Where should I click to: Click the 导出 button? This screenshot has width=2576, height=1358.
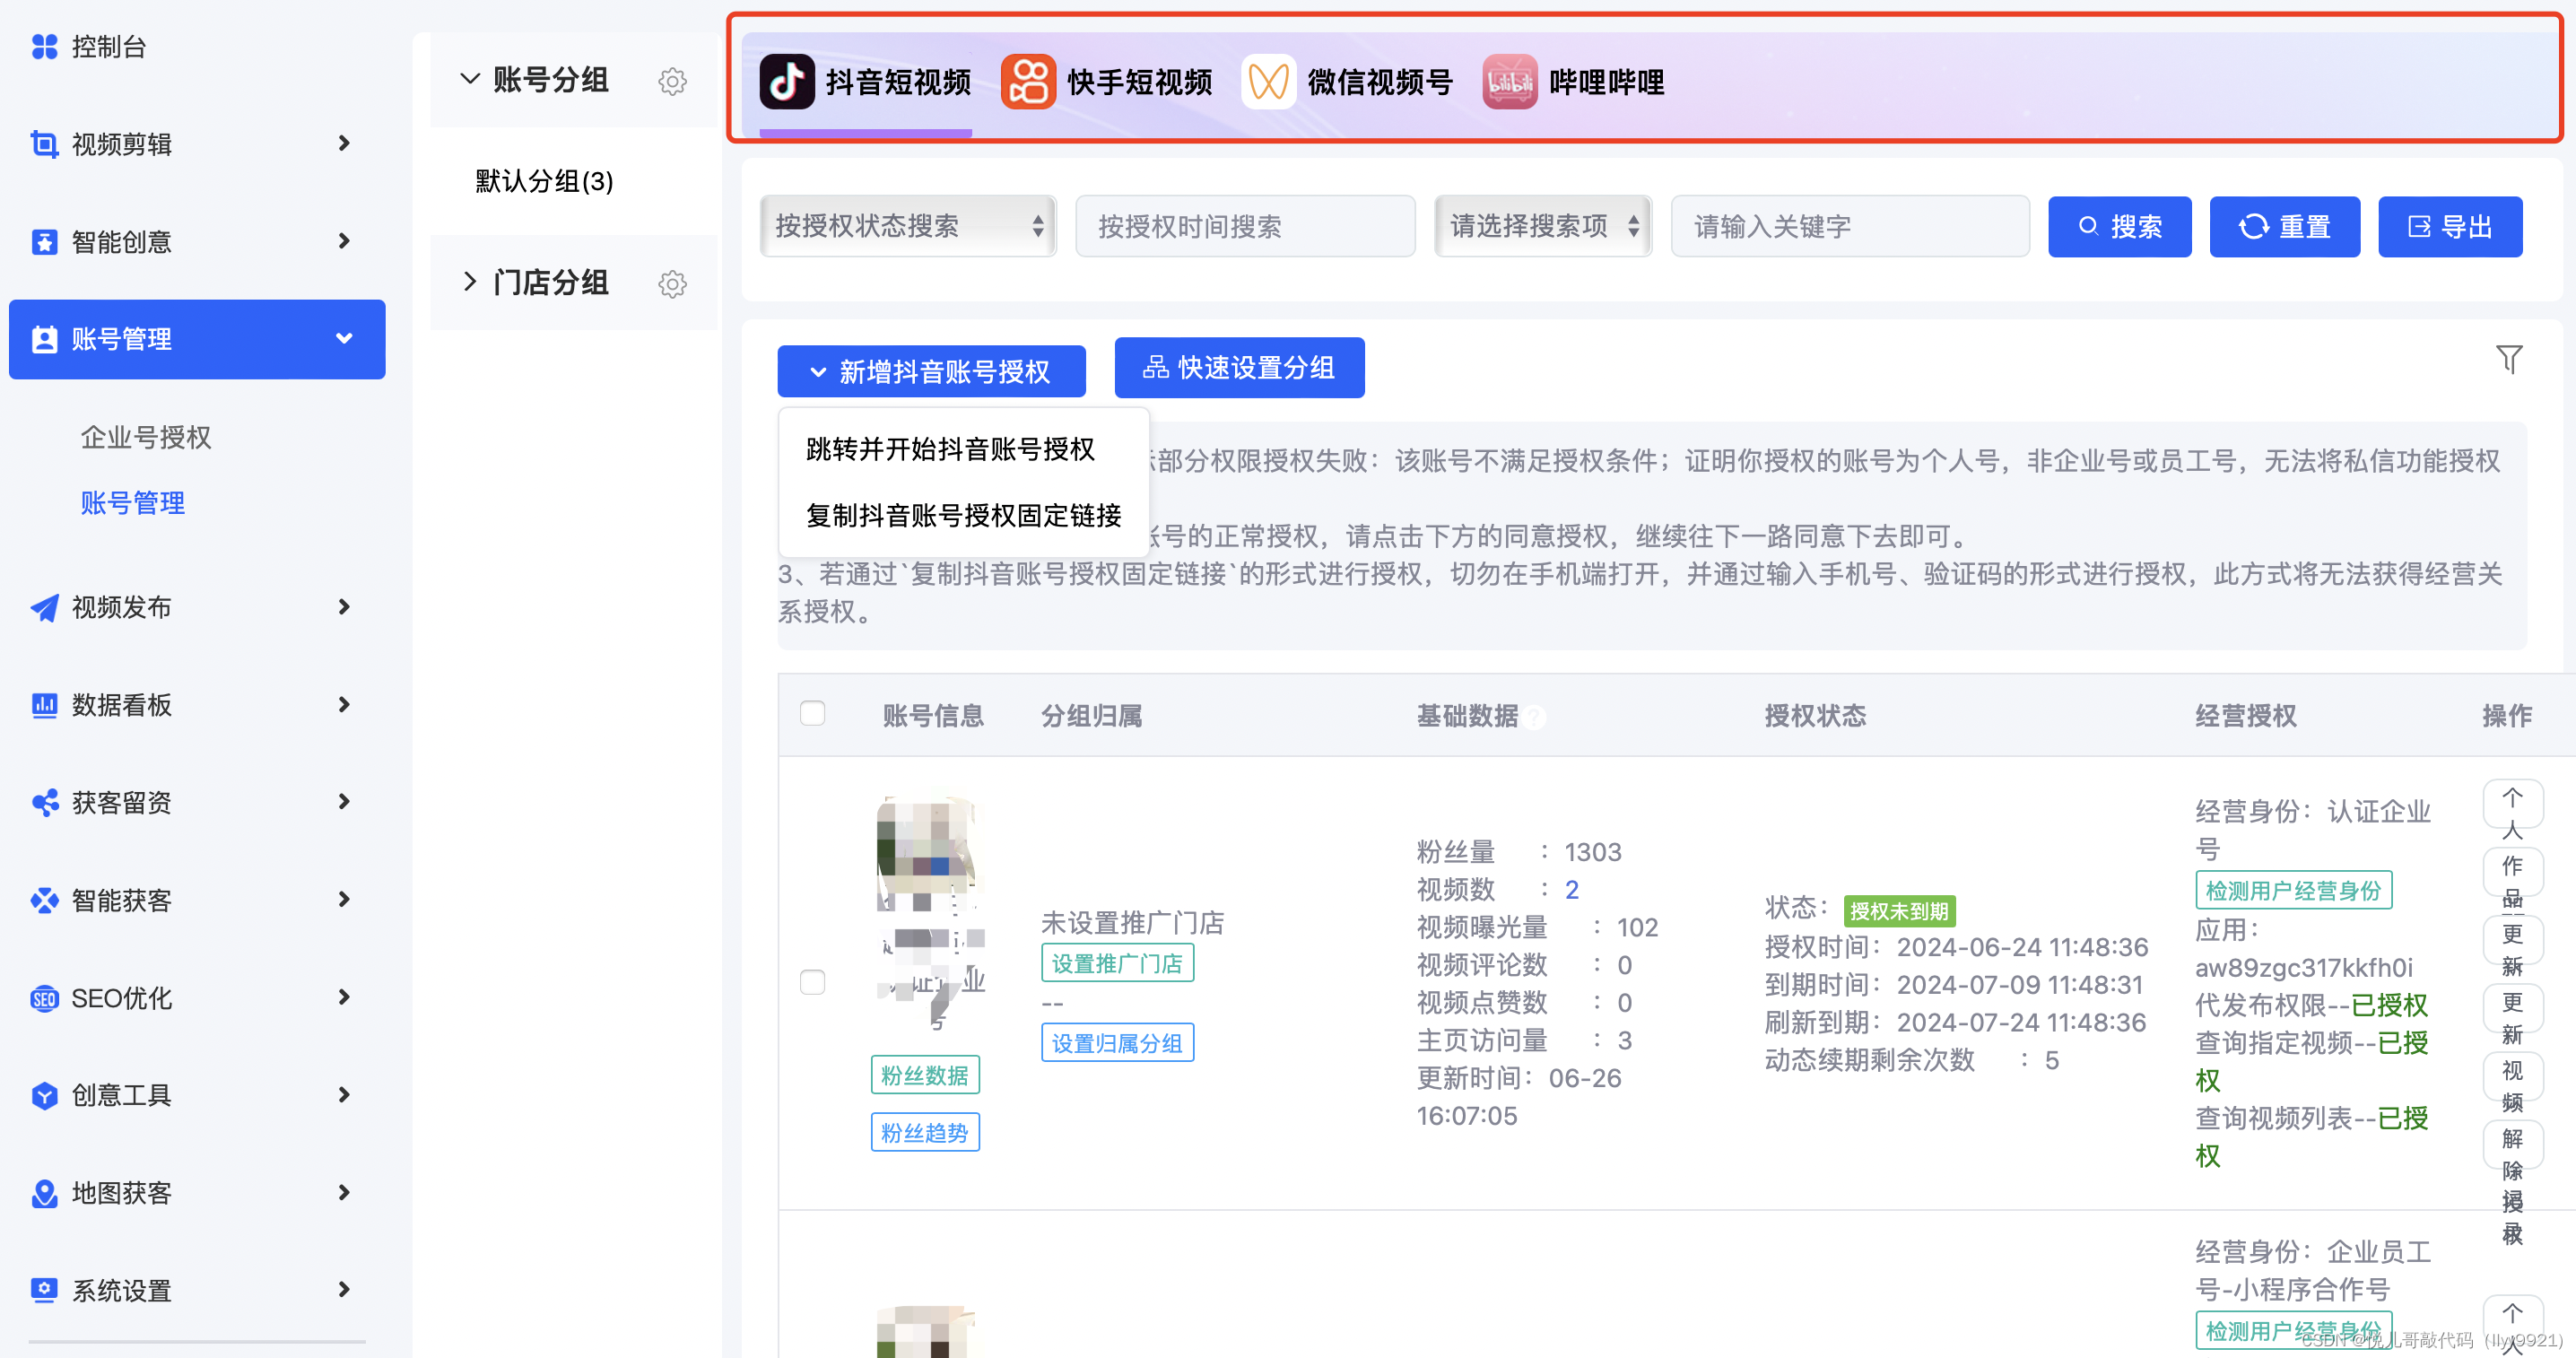pyautogui.click(x=2450, y=227)
